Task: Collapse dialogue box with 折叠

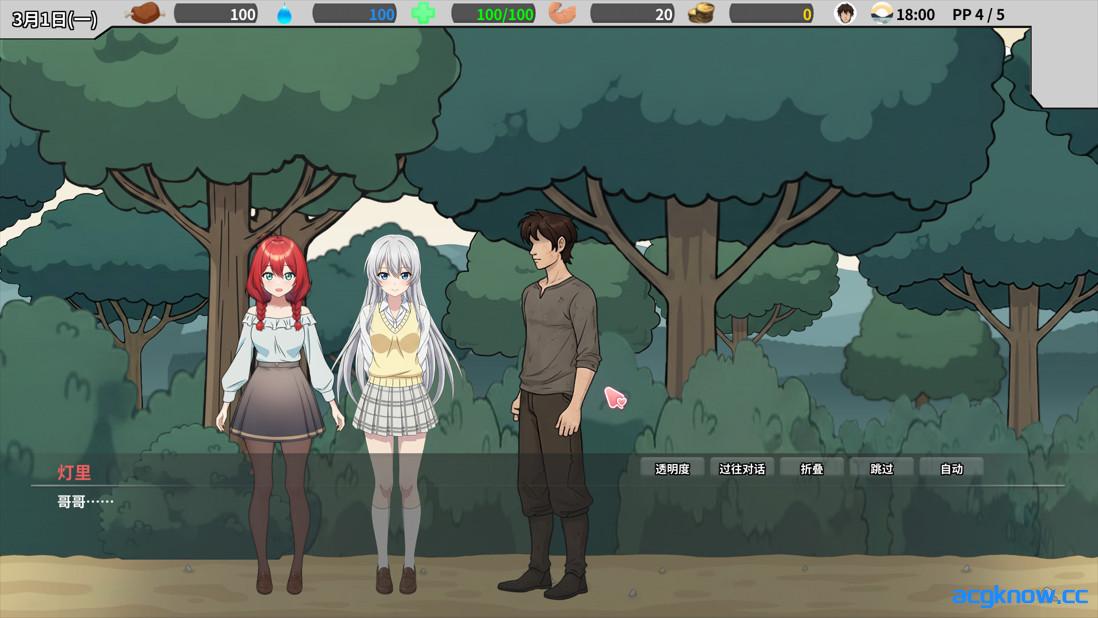Action: (x=812, y=469)
